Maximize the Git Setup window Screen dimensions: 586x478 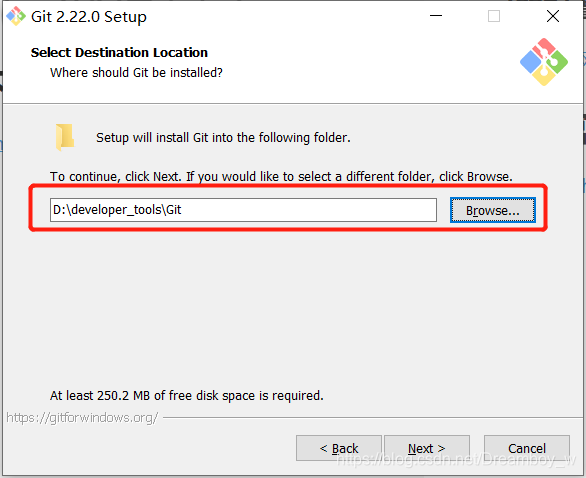pyautogui.click(x=494, y=16)
